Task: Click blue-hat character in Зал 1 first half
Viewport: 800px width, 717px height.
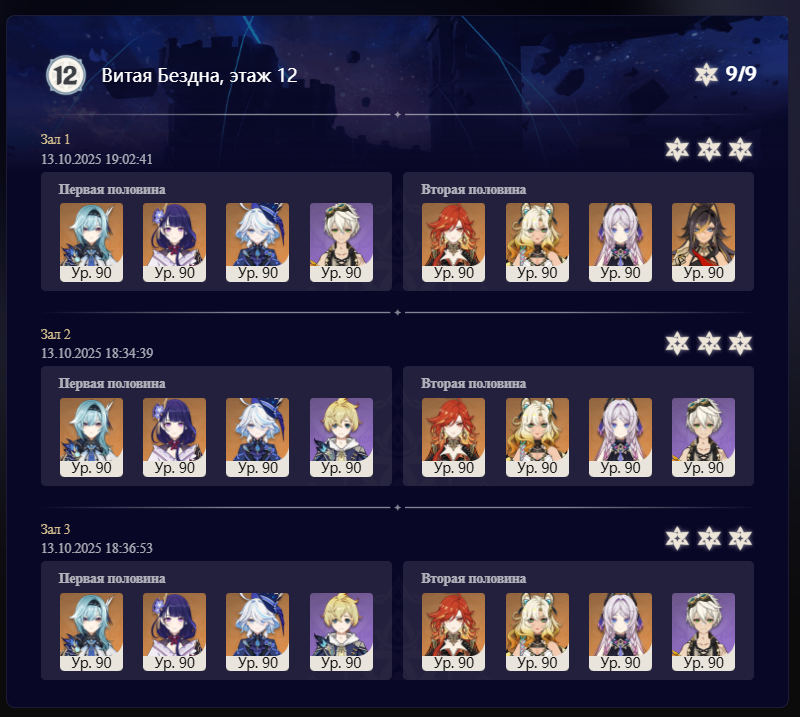Action: coord(258,242)
